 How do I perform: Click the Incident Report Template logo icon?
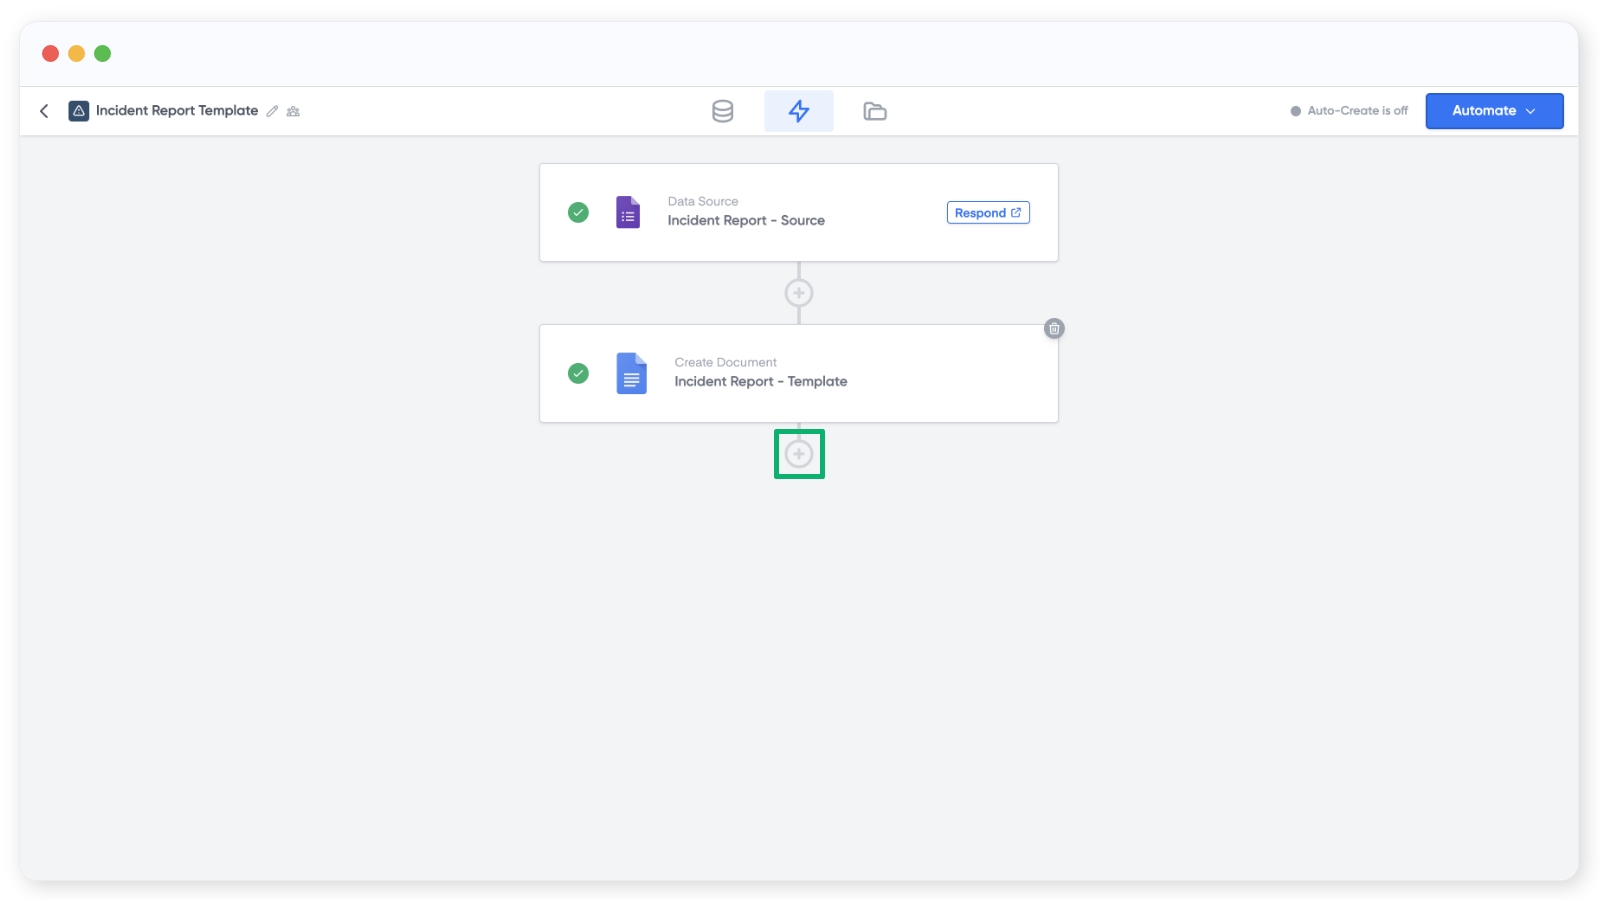(78, 111)
